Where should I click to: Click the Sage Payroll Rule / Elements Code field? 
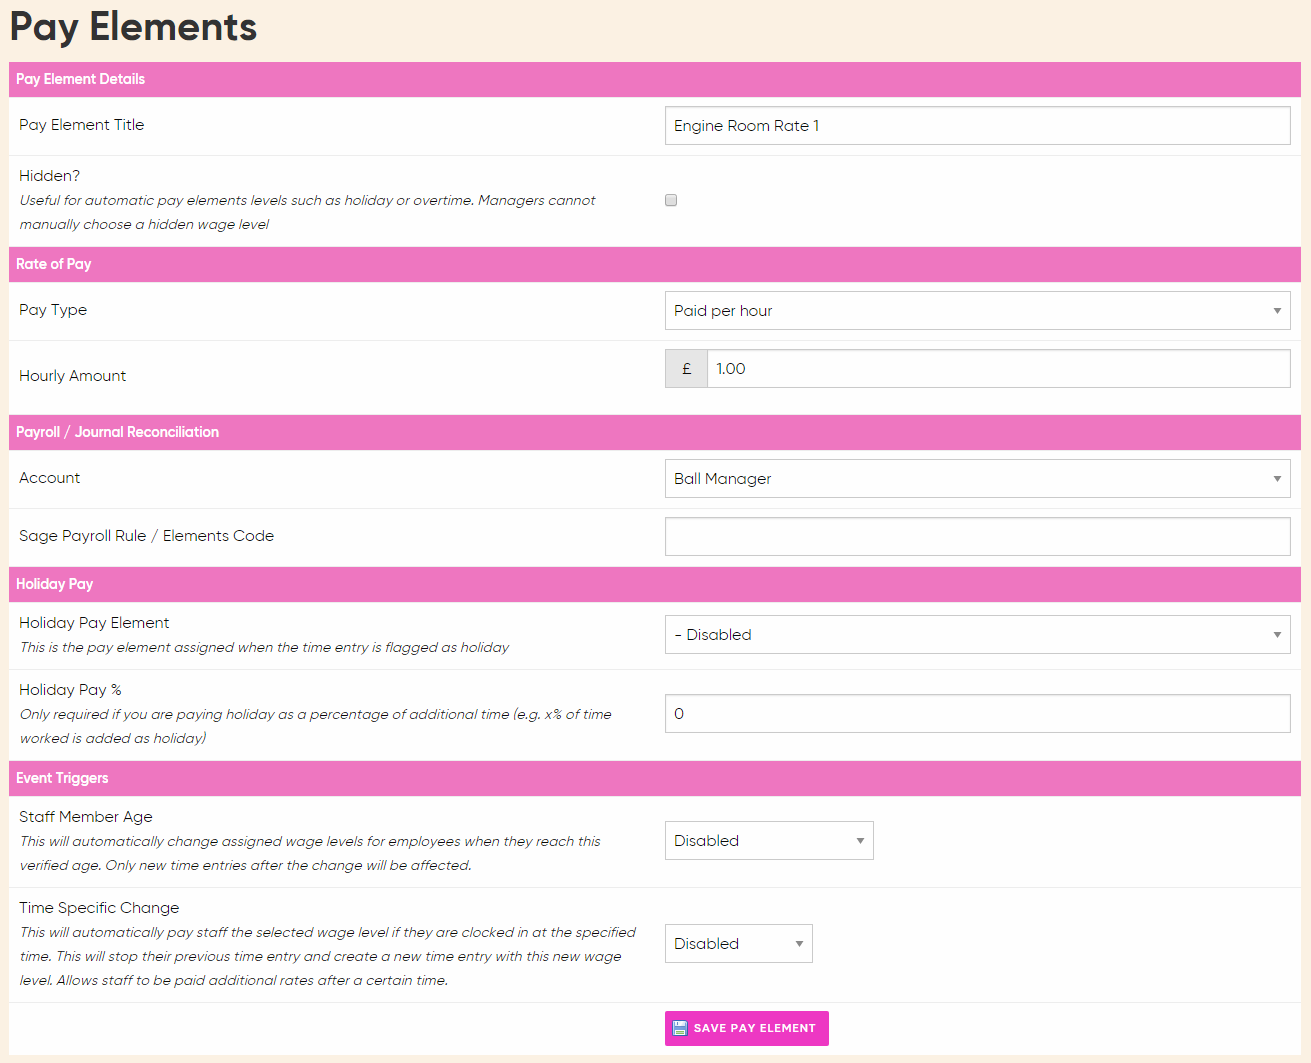tap(977, 536)
